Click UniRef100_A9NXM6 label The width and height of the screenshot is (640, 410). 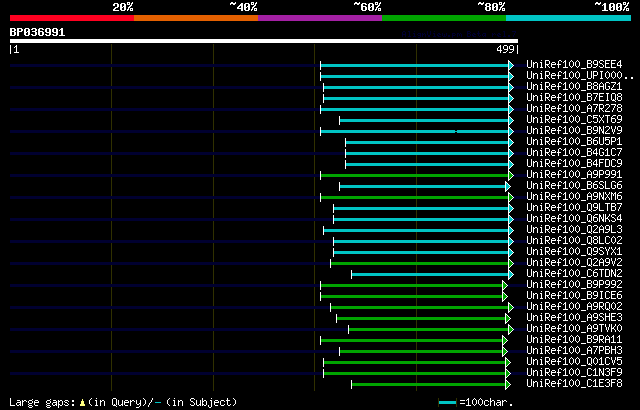click(x=574, y=197)
